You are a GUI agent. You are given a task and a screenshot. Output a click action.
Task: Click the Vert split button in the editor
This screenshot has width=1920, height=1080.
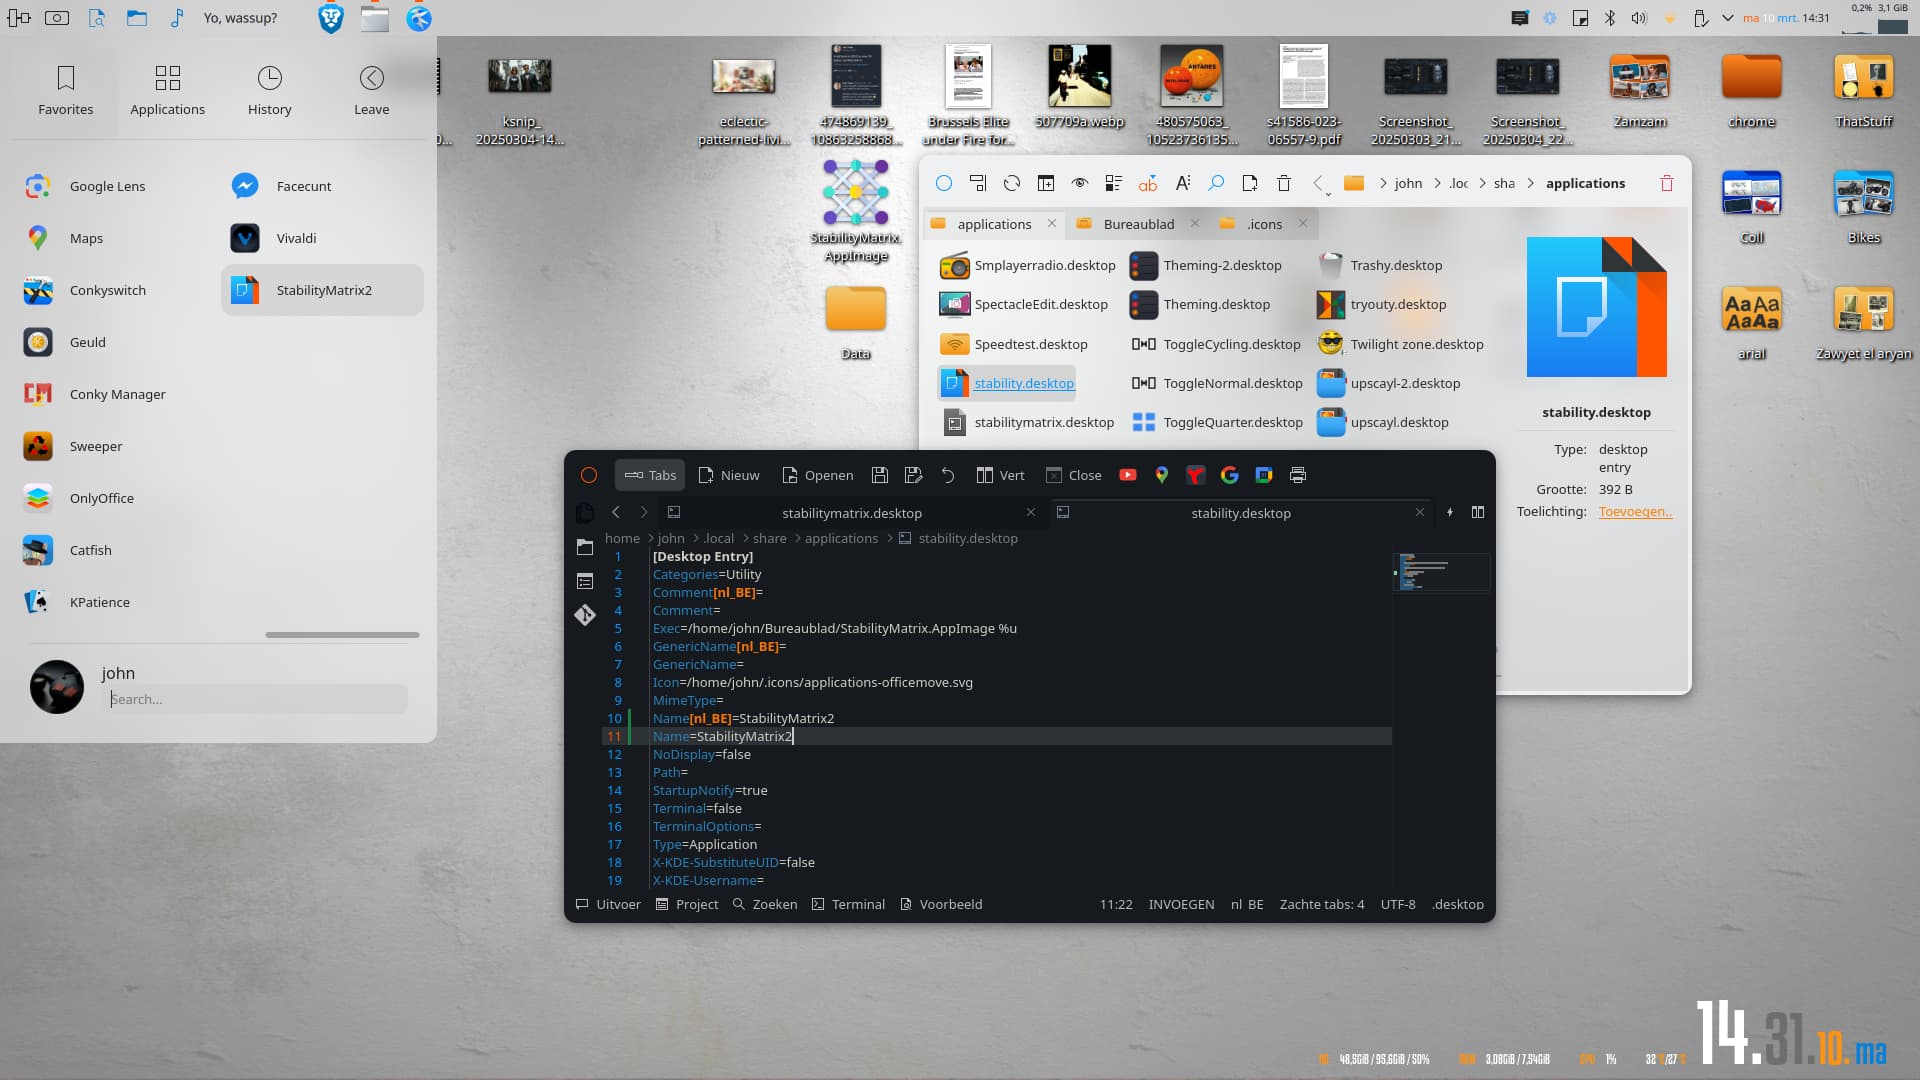tap(1001, 475)
